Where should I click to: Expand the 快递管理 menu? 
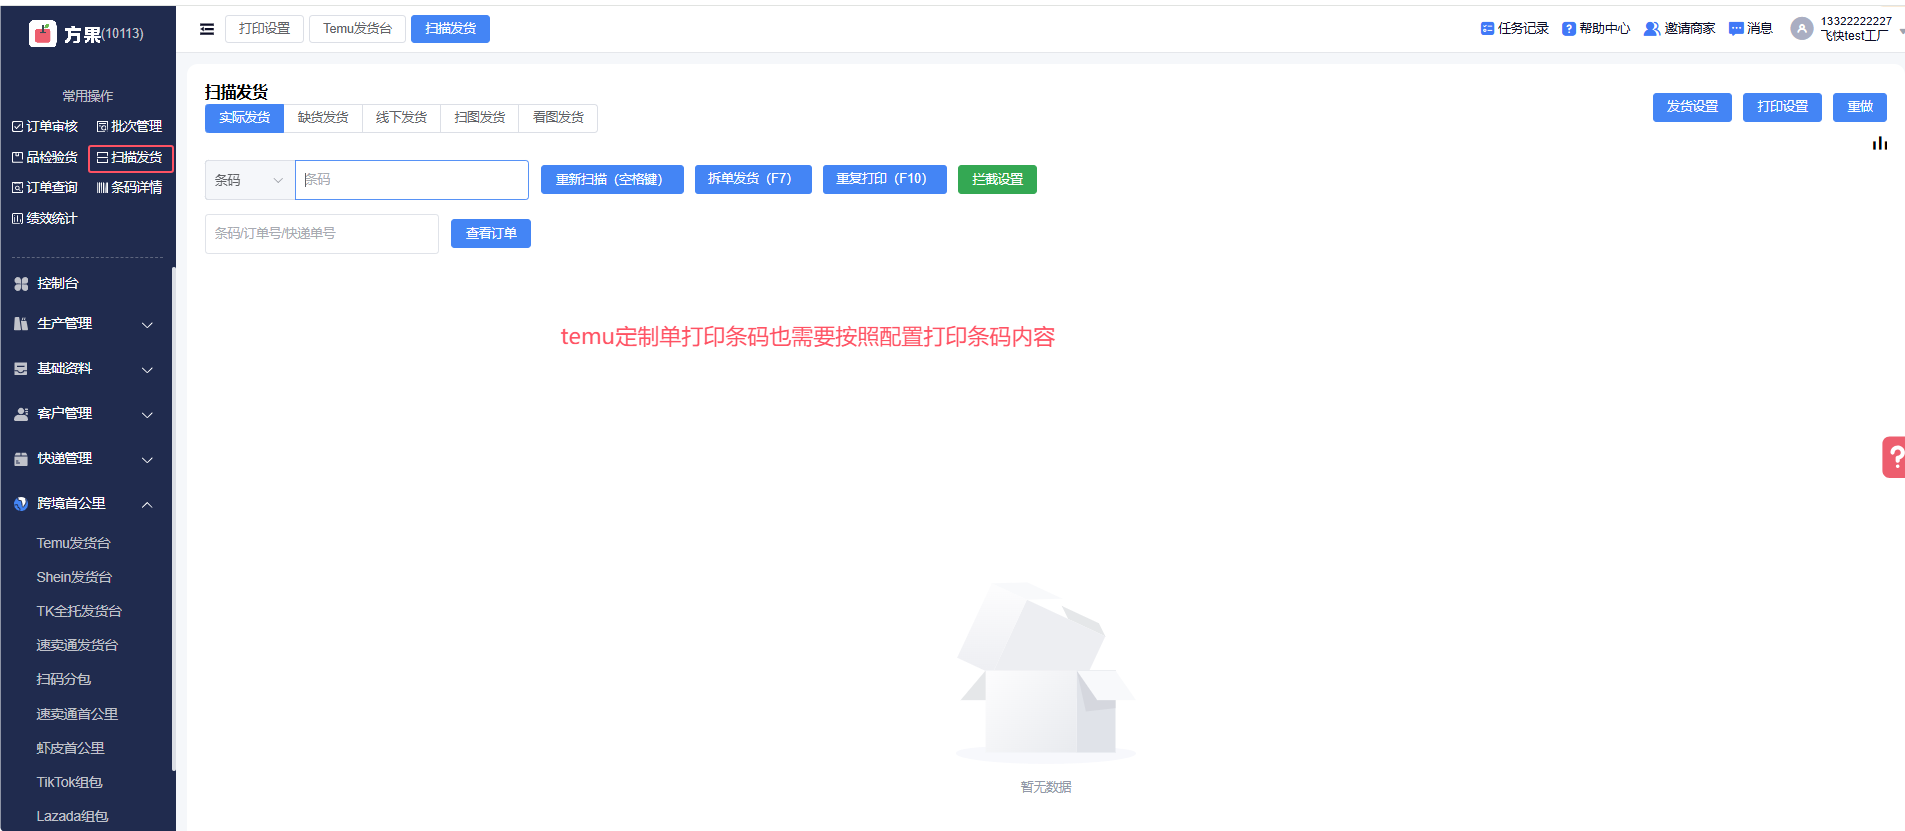point(86,459)
